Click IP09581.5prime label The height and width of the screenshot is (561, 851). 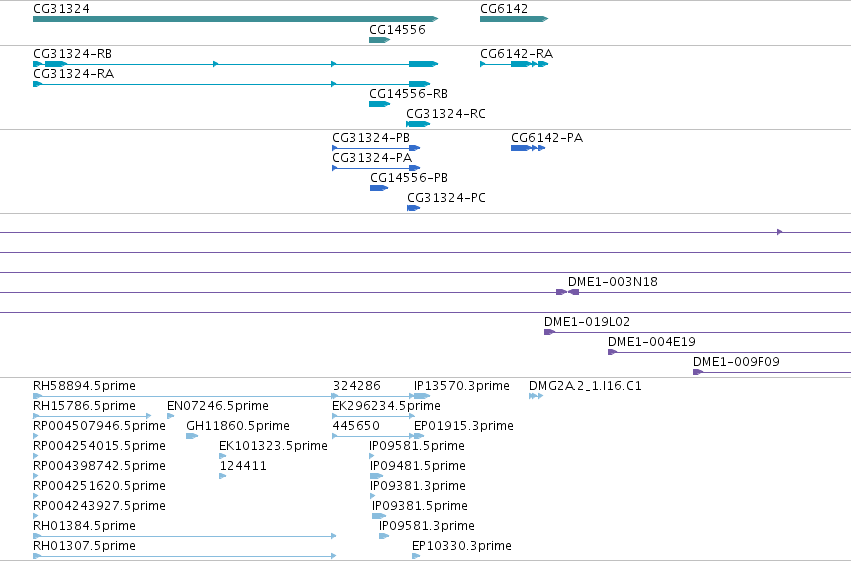tap(417, 446)
